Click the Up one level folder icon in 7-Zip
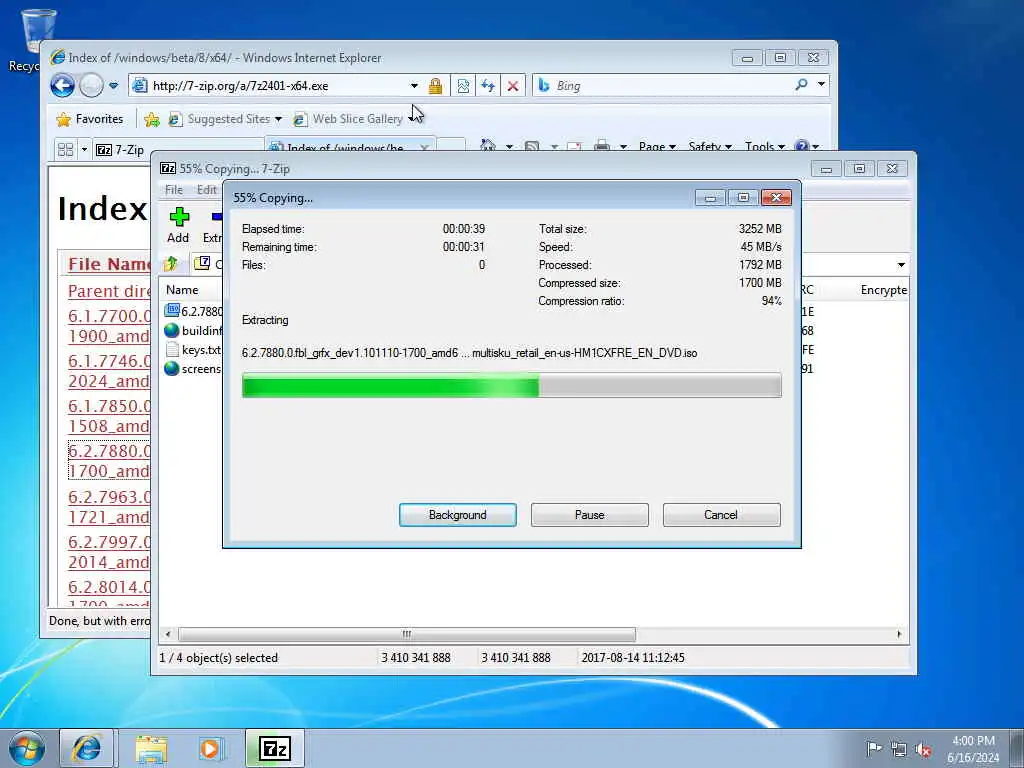1024x768 pixels. coord(171,264)
